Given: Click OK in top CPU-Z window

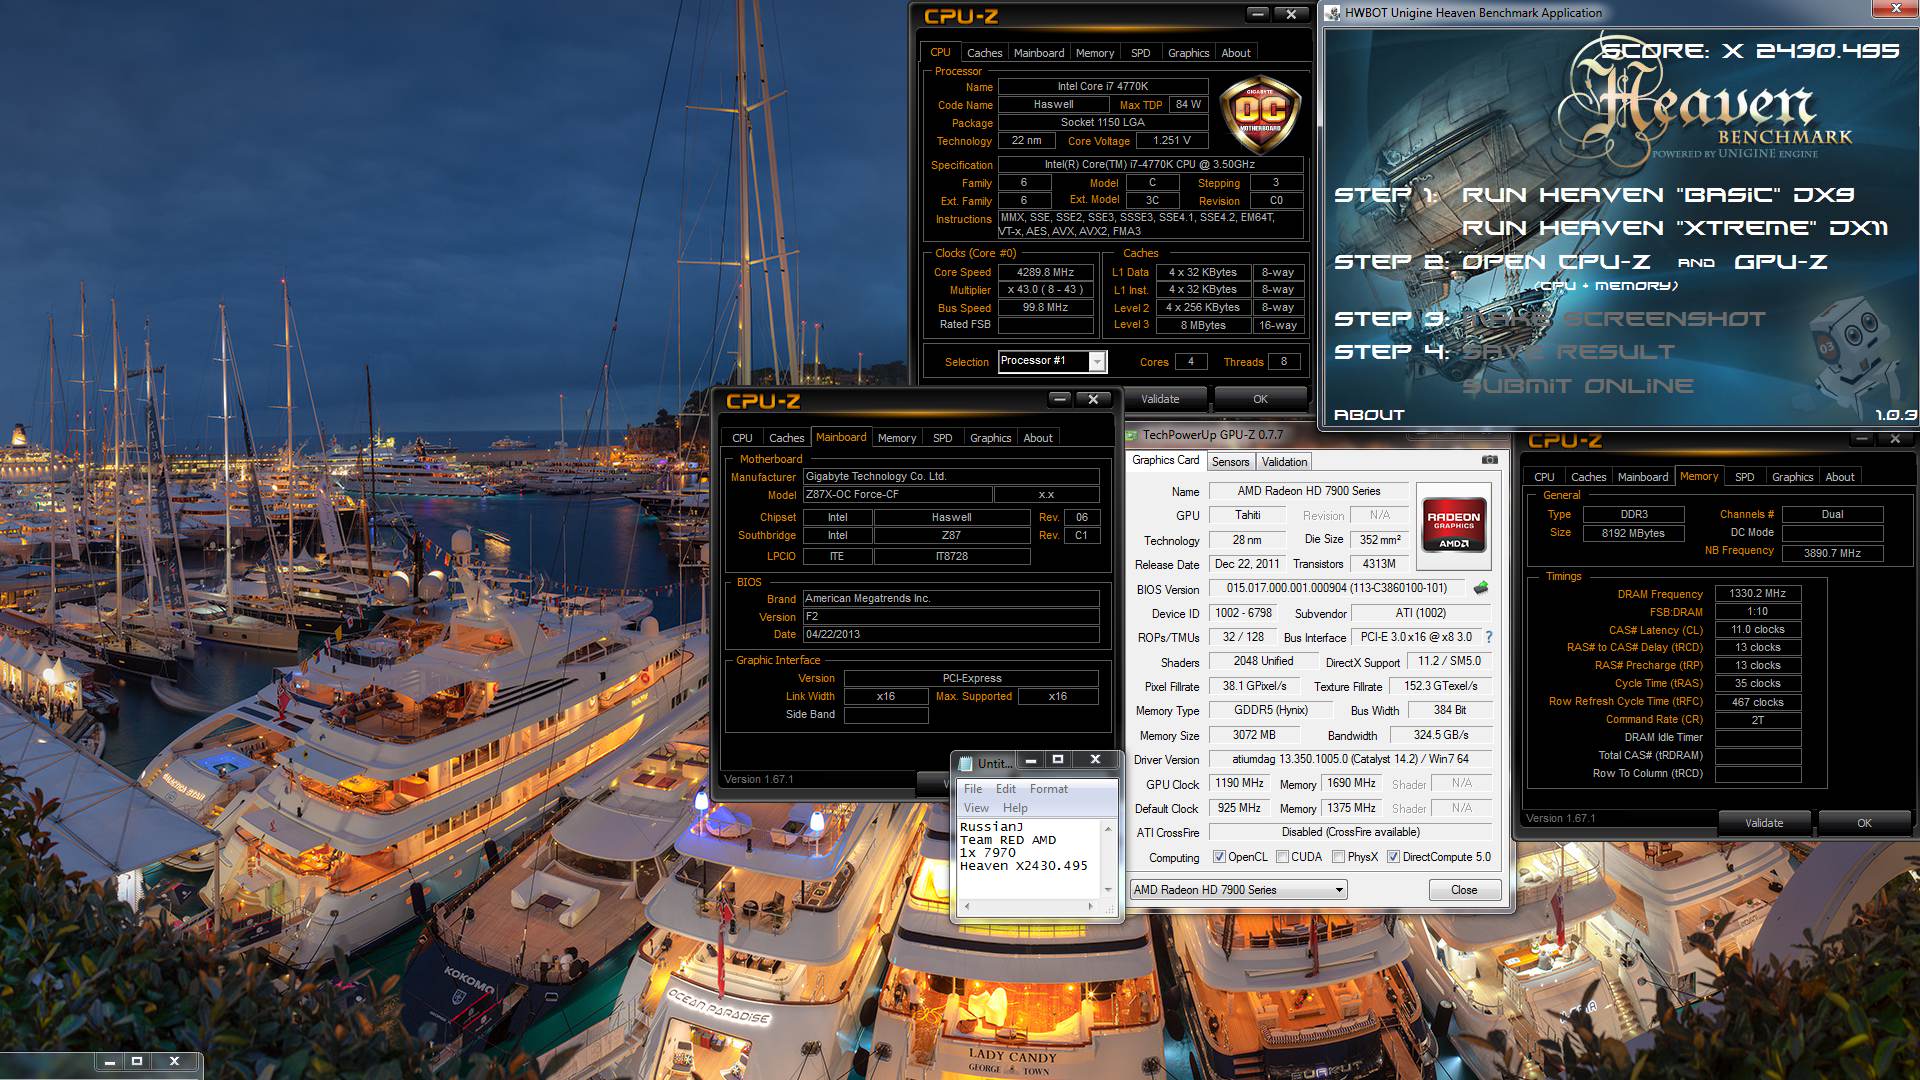Looking at the screenshot, I should click(x=1260, y=399).
